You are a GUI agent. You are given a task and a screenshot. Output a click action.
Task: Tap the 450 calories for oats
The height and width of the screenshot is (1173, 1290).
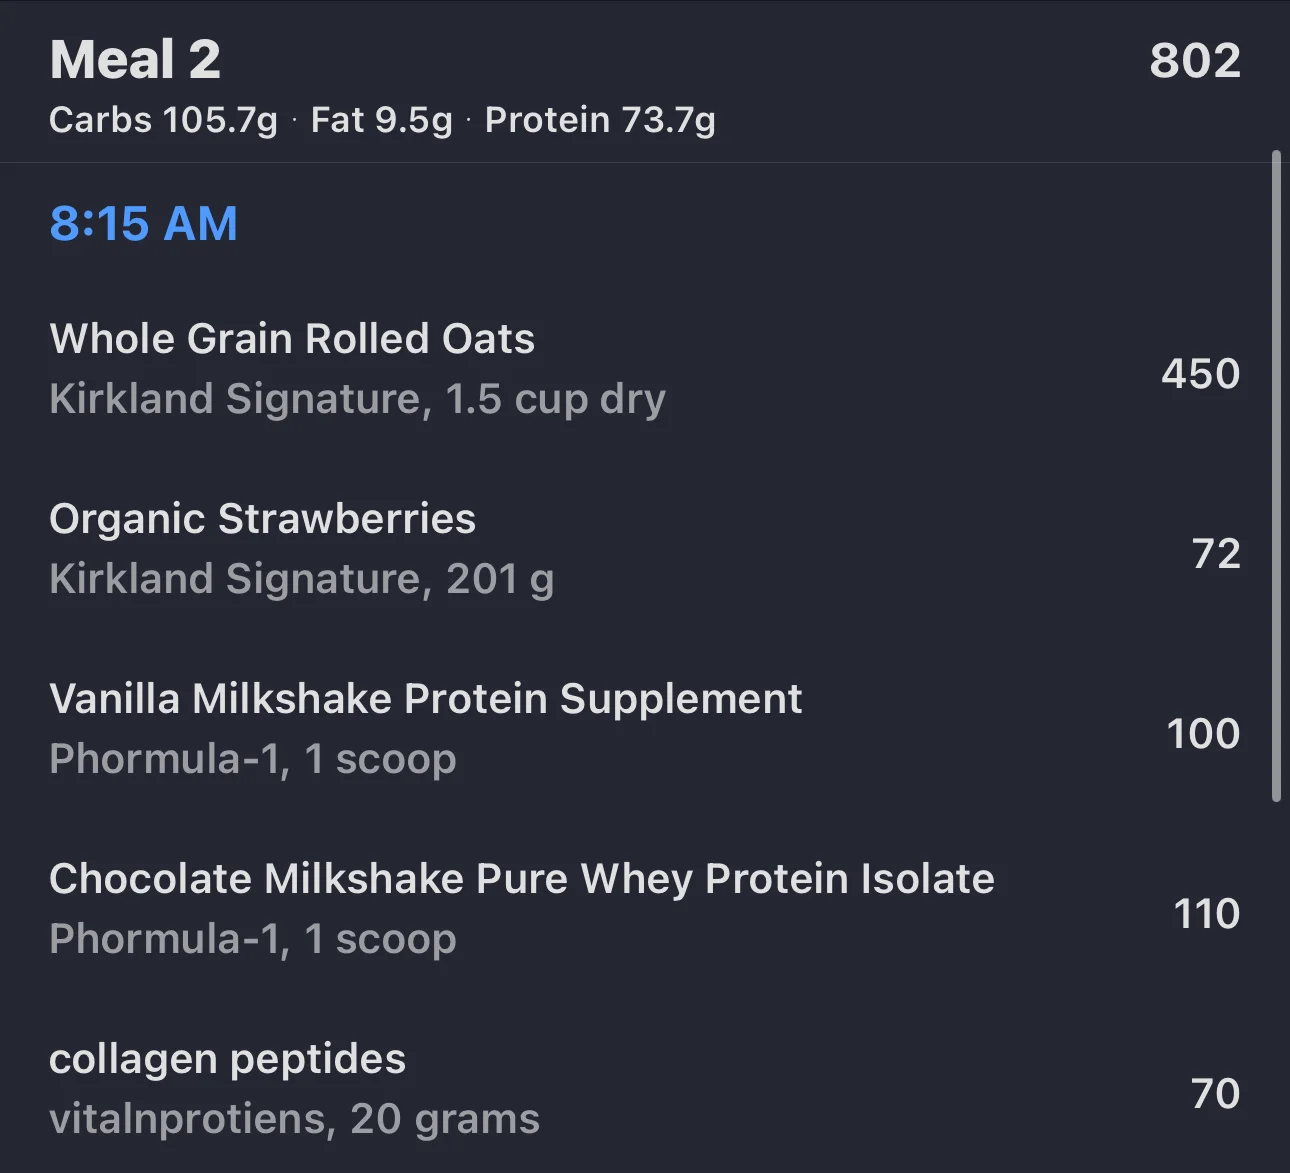[1200, 374]
